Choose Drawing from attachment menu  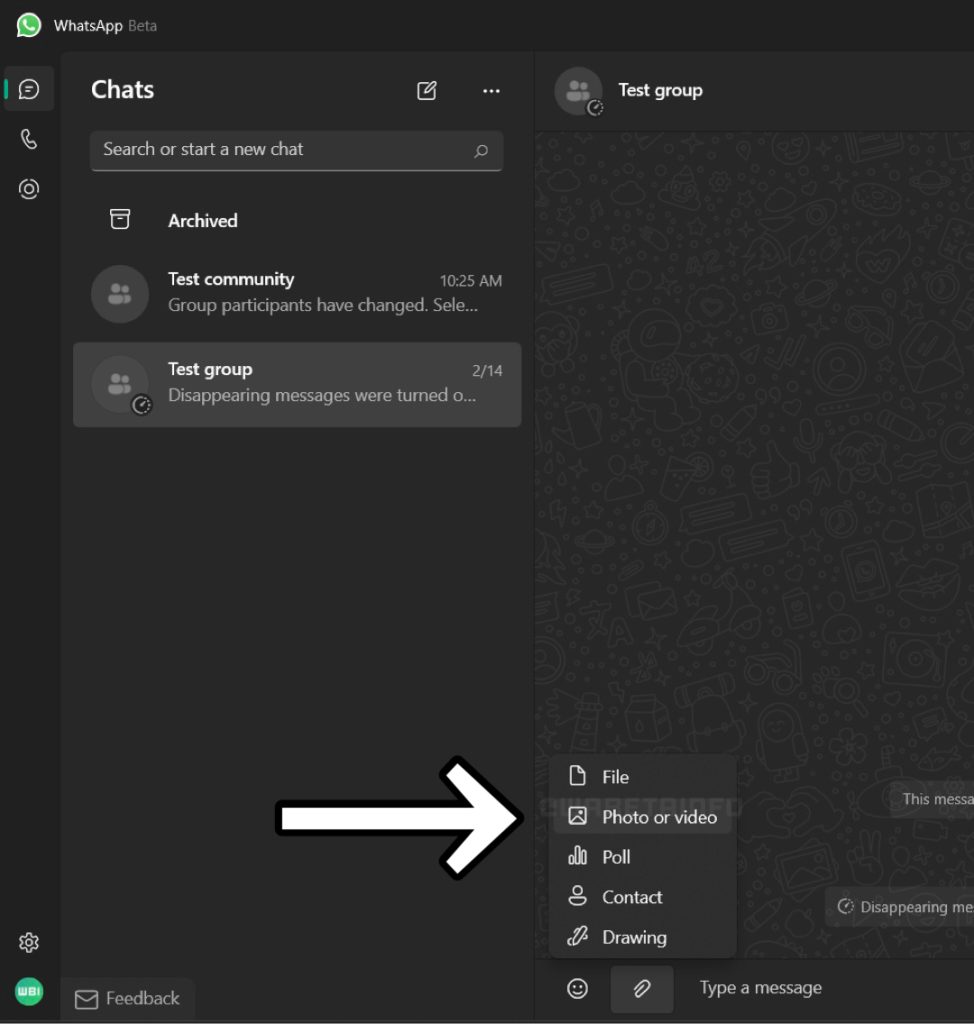[643, 937]
